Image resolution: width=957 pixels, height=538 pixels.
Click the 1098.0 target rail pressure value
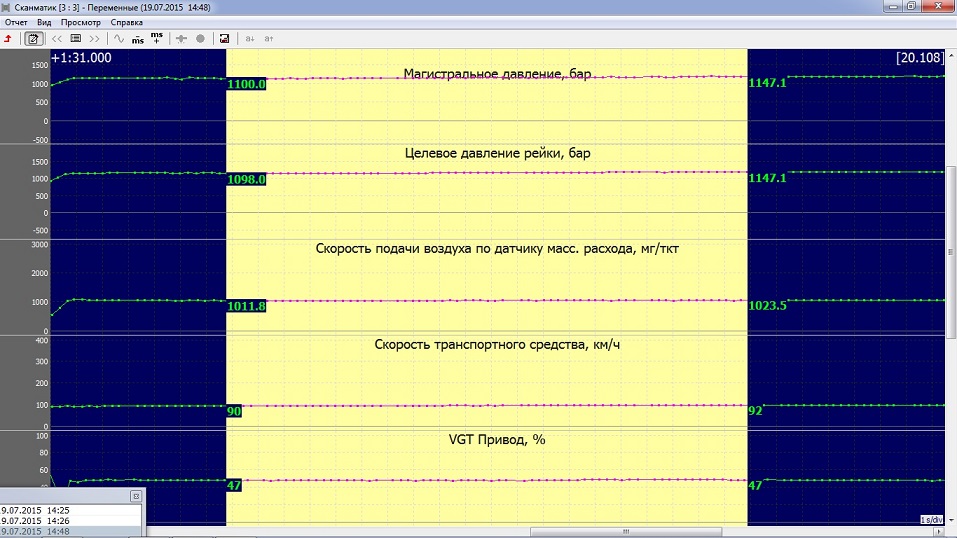(x=247, y=180)
